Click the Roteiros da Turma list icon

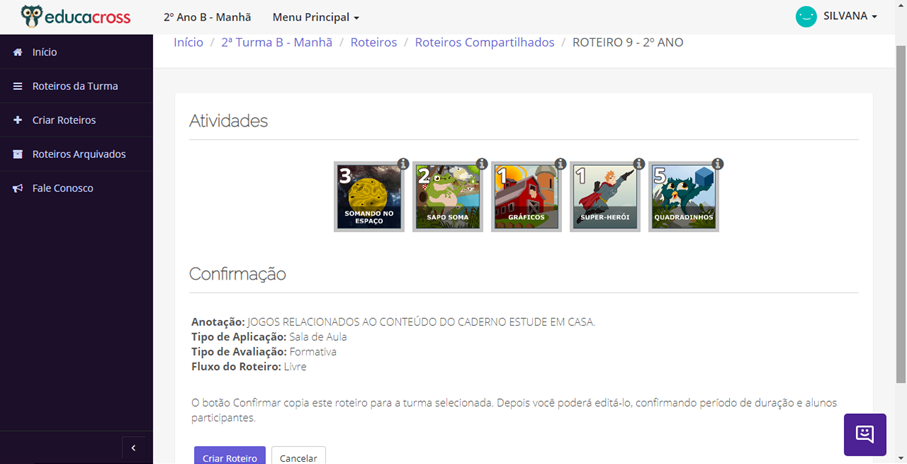(x=18, y=86)
